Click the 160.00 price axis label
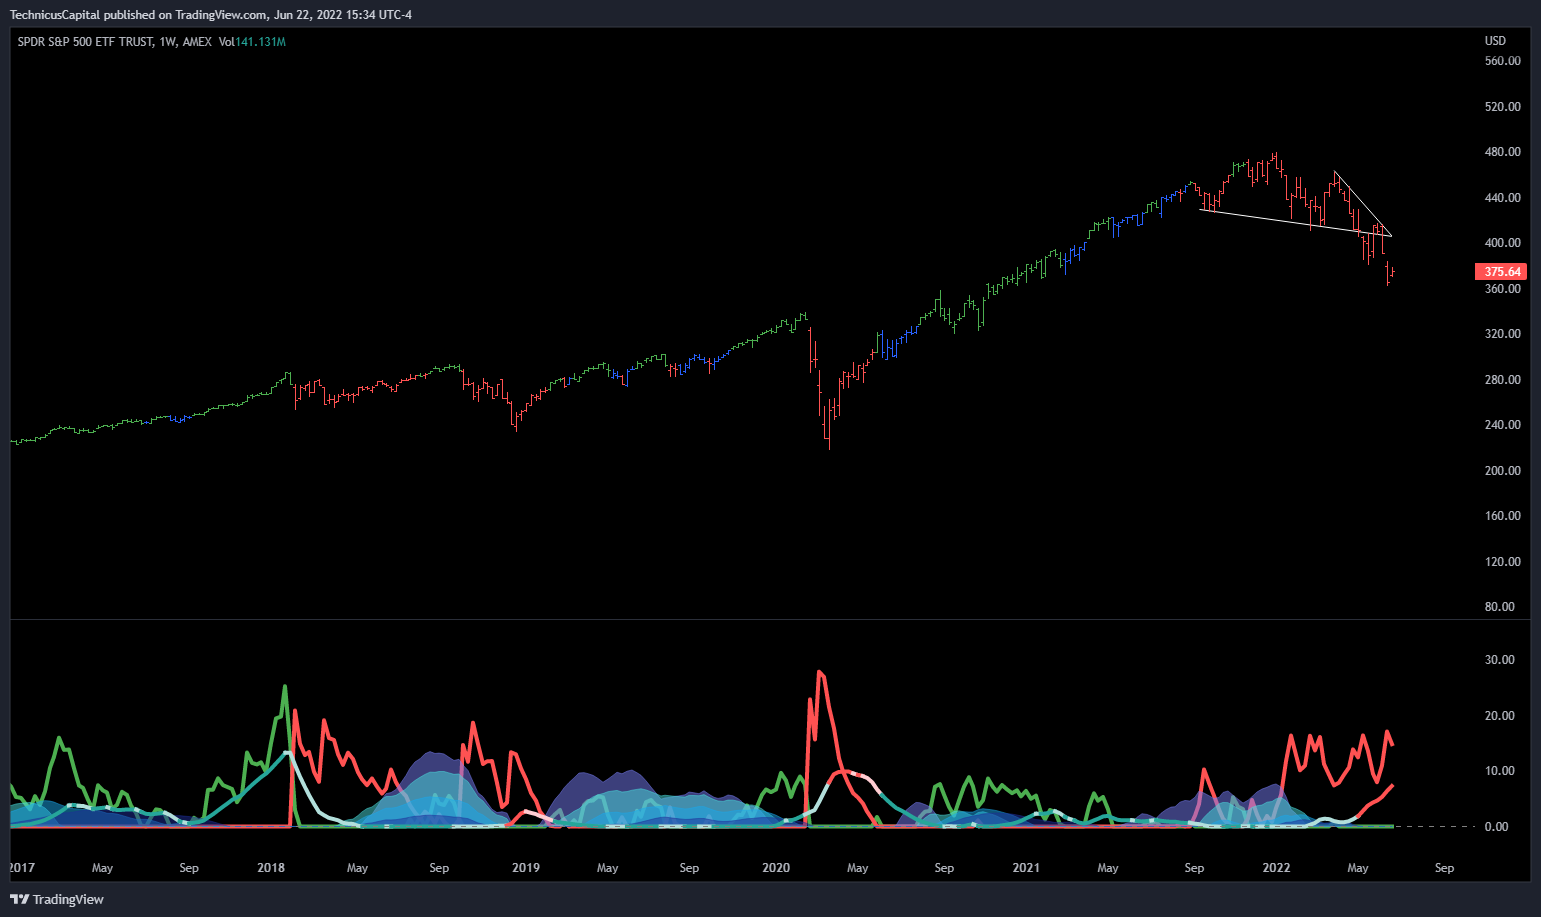This screenshot has width=1541, height=917. pos(1502,516)
